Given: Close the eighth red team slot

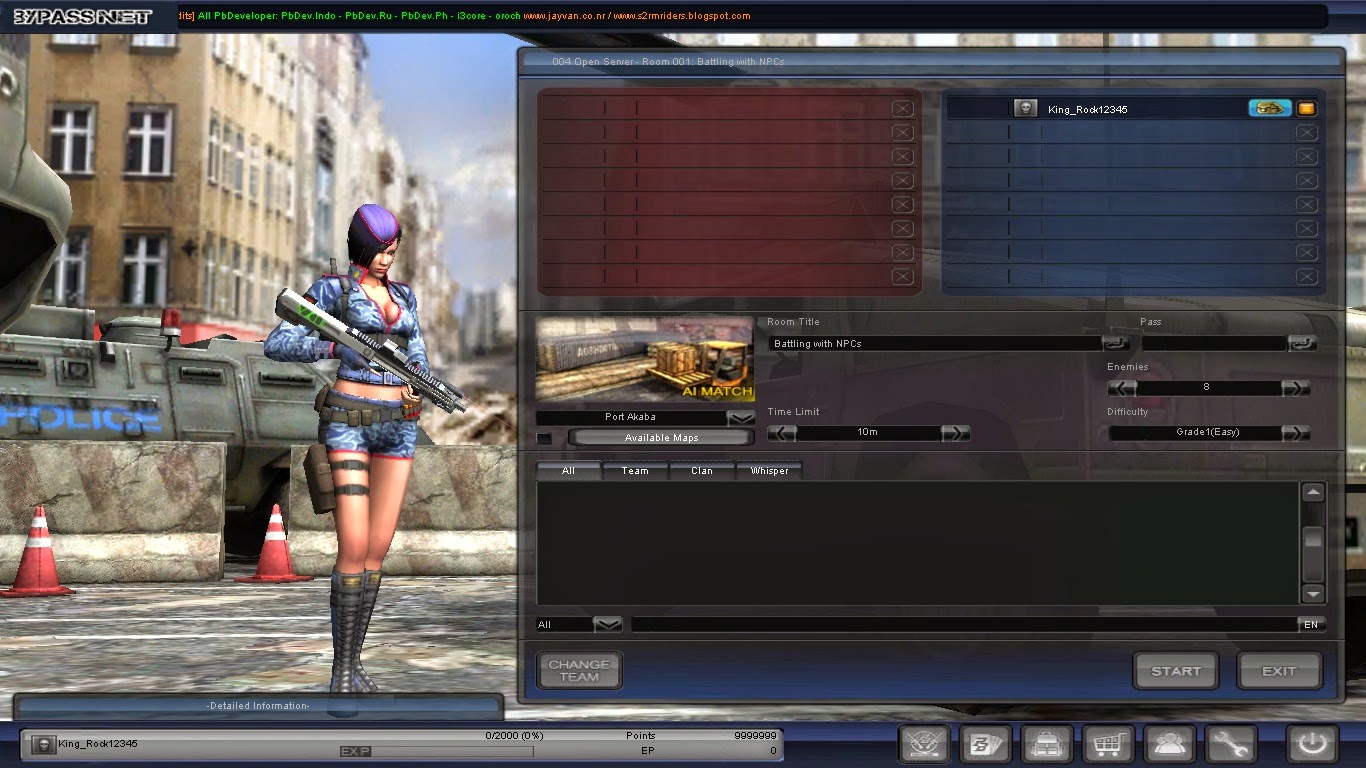Looking at the screenshot, I should [902, 276].
